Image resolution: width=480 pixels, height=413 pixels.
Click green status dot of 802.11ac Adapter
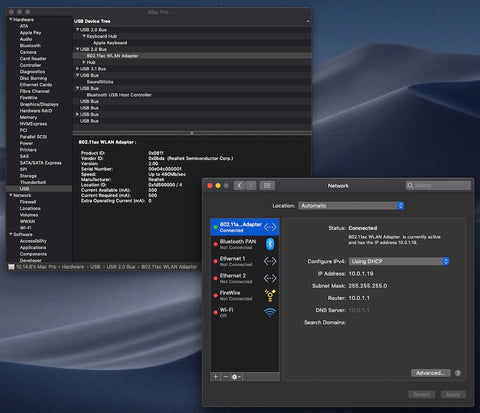(216, 227)
